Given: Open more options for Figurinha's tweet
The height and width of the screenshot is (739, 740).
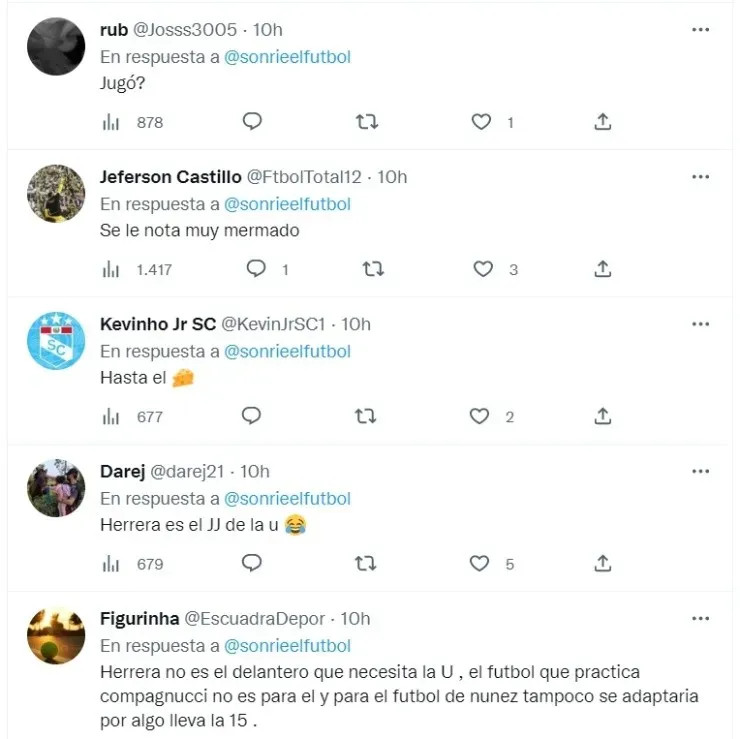Looking at the screenshot, I should coord(700,618).
